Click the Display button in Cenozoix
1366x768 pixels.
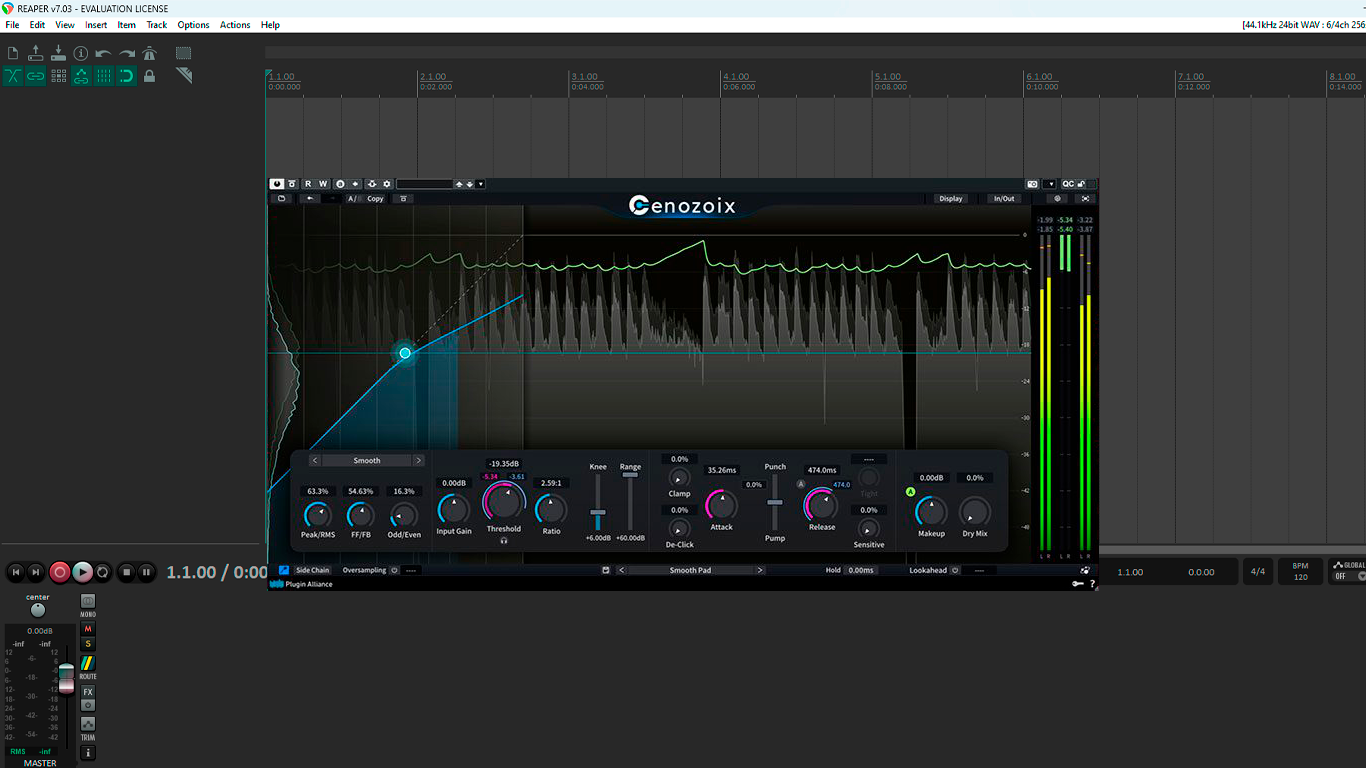point(951,198)
